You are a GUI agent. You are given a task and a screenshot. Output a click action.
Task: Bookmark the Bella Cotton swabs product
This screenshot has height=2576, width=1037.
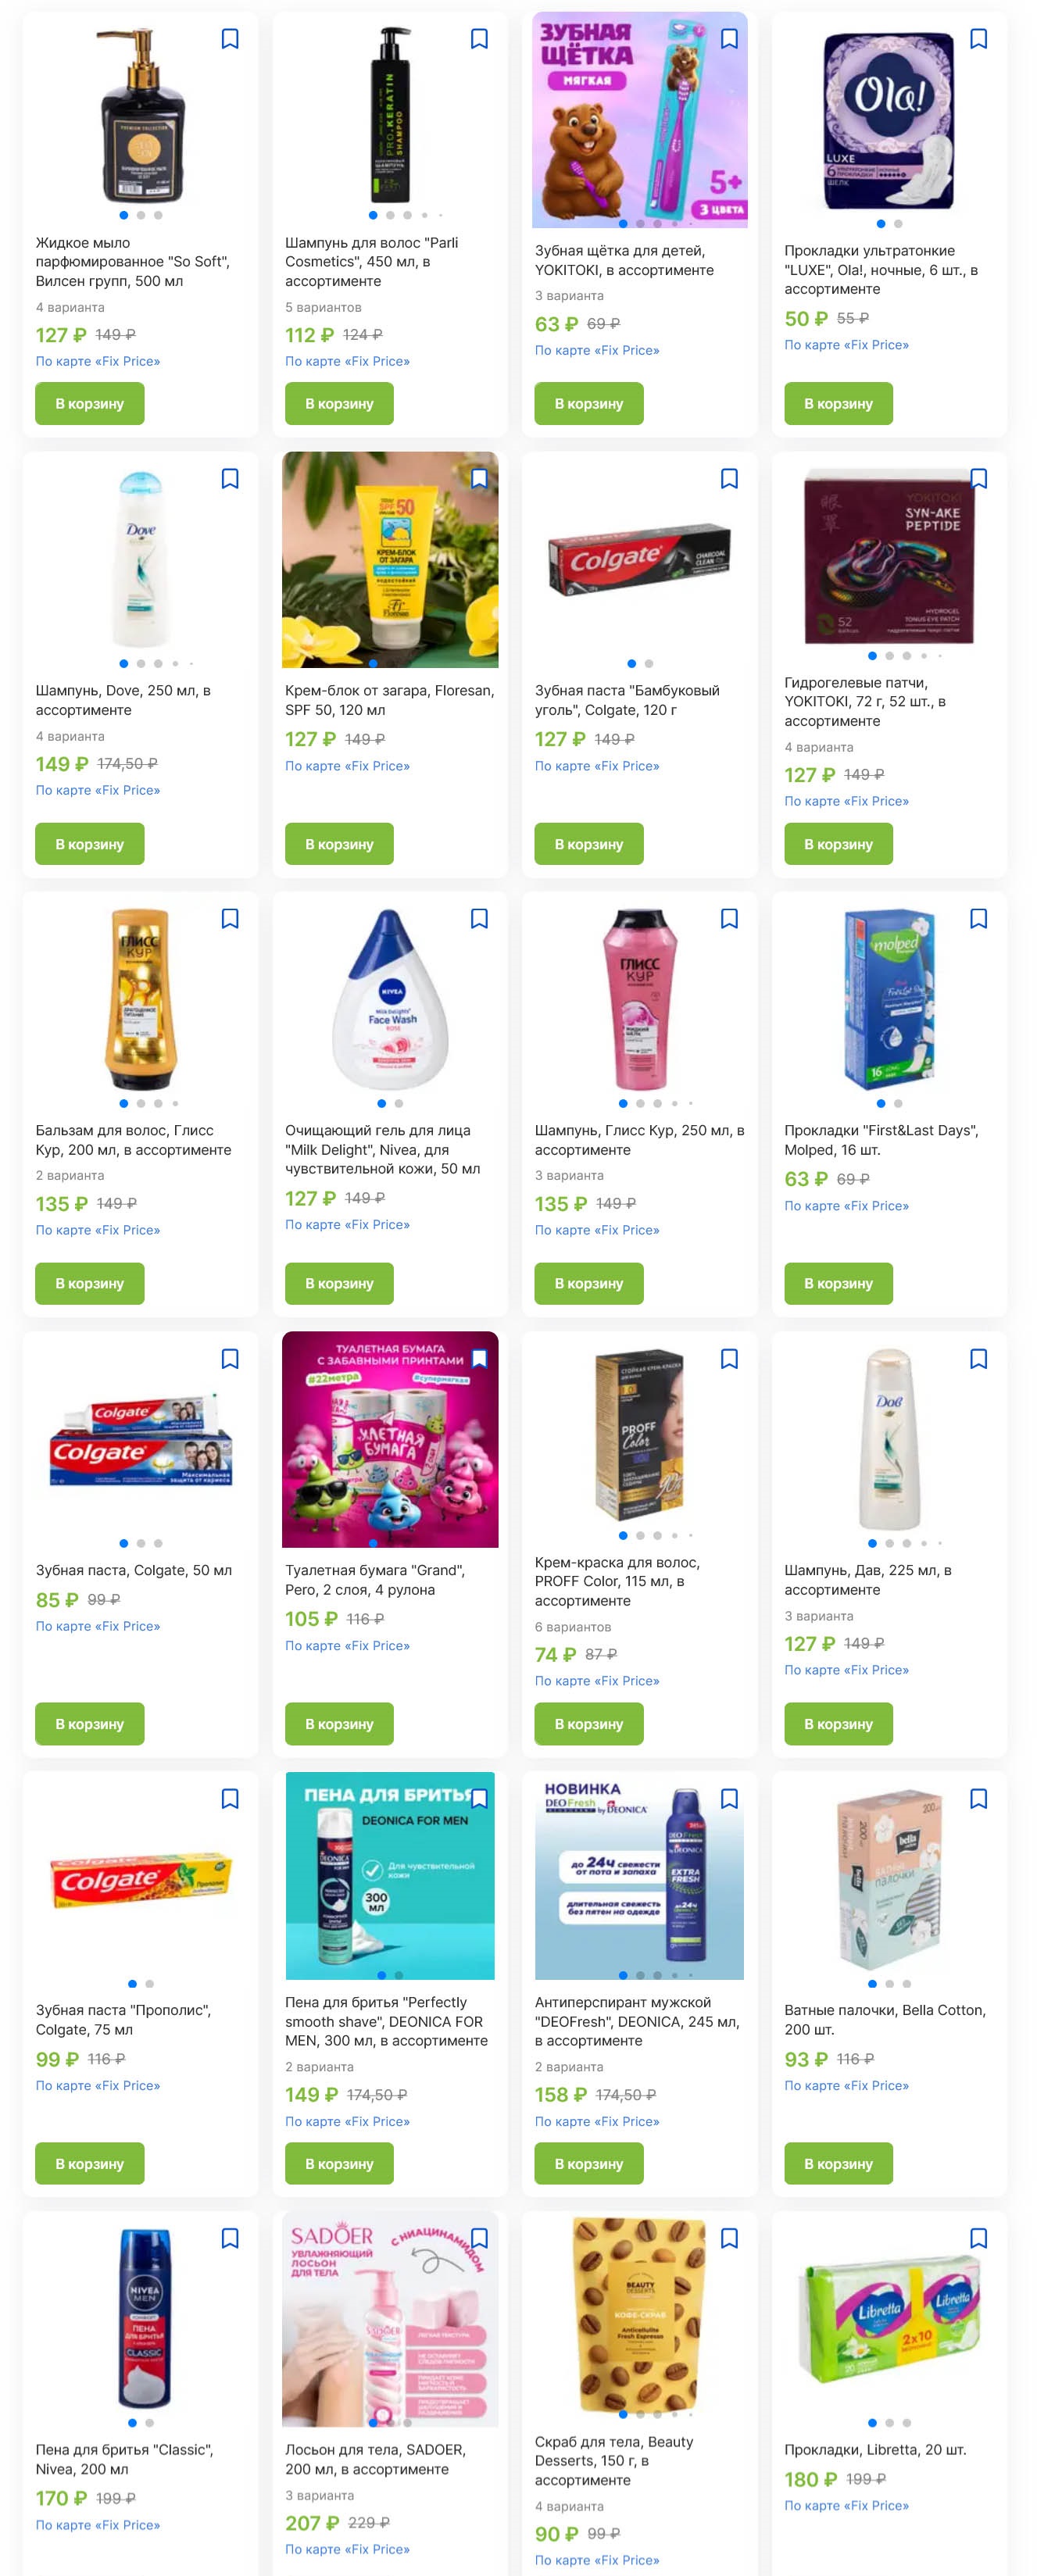point(978,1798)
